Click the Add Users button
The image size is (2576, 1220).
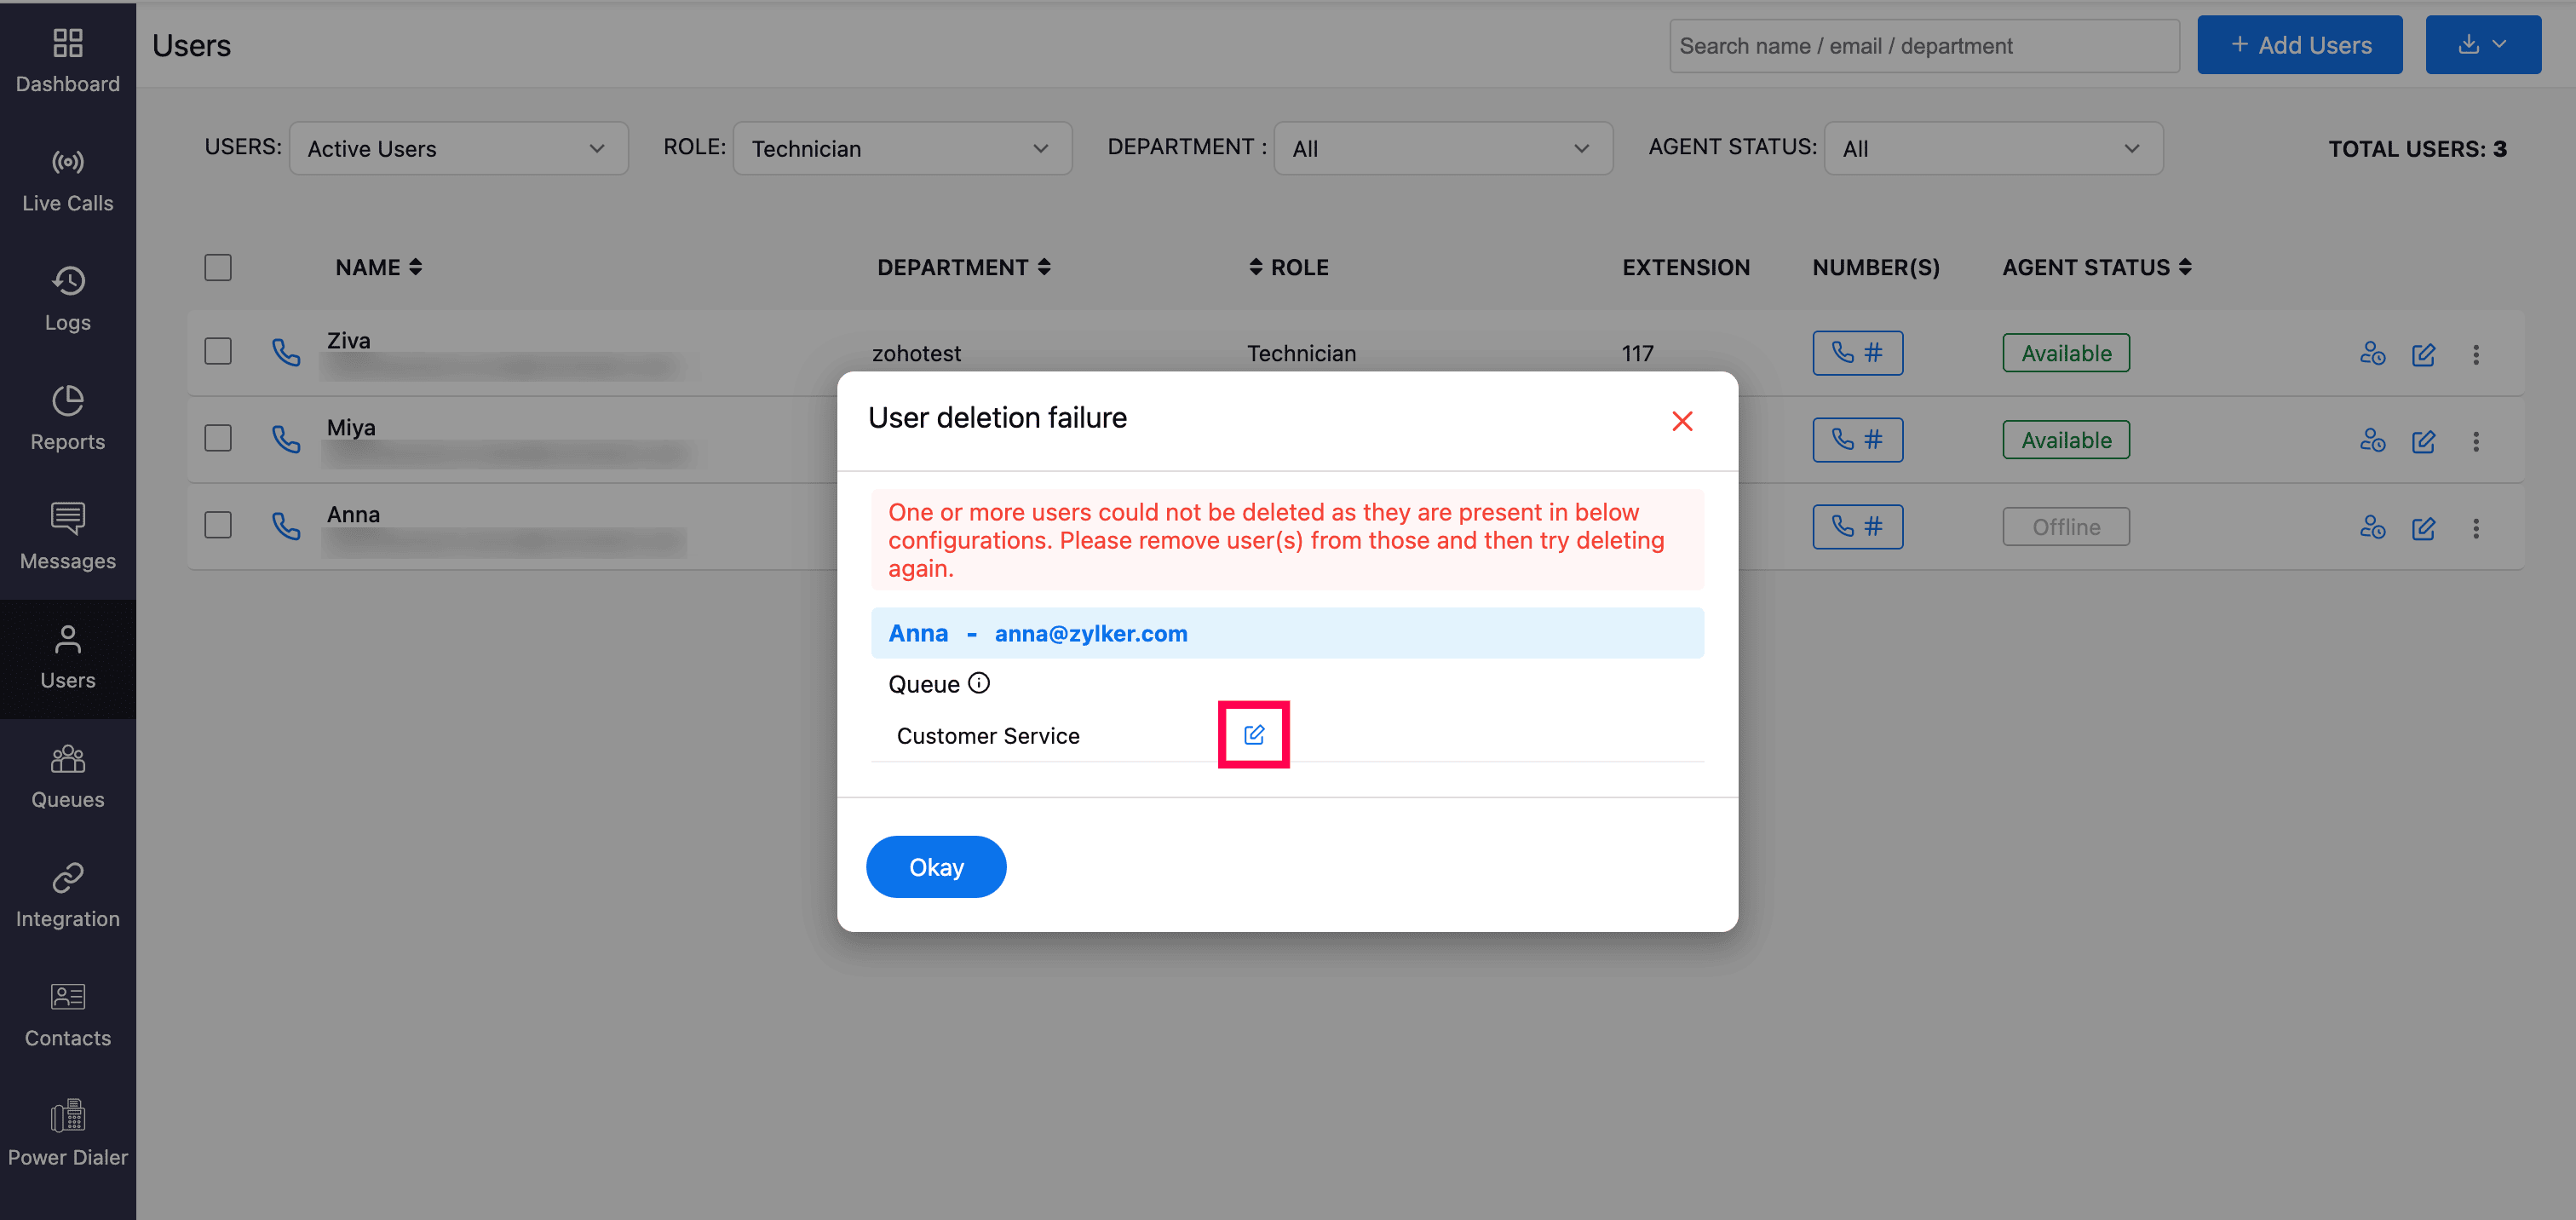coord(2299,45)
